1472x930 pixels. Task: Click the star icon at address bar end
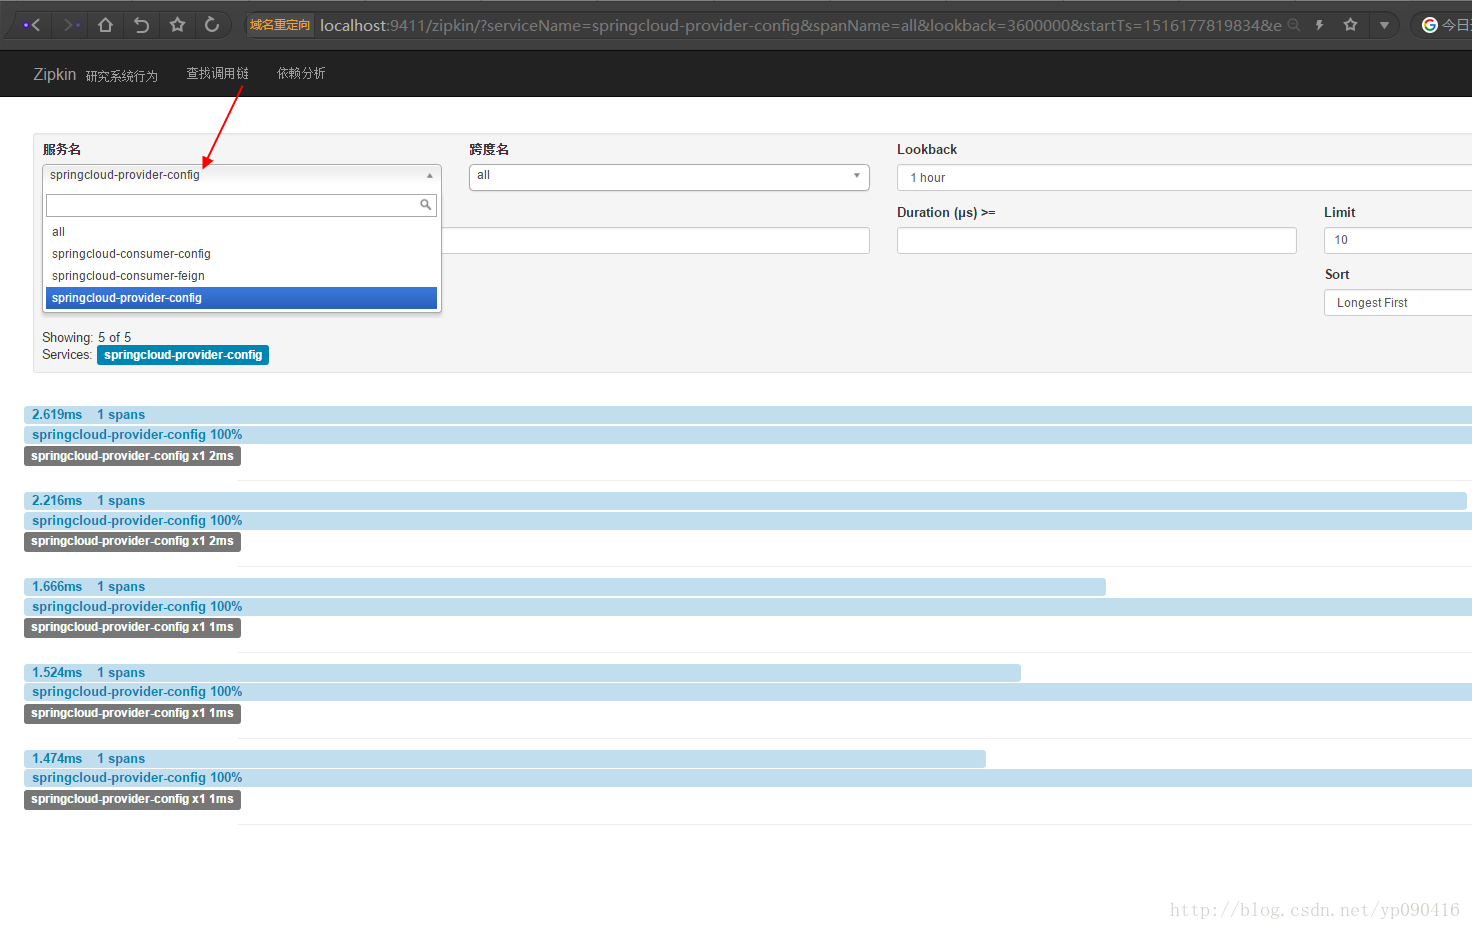[x=1351, y=25]
